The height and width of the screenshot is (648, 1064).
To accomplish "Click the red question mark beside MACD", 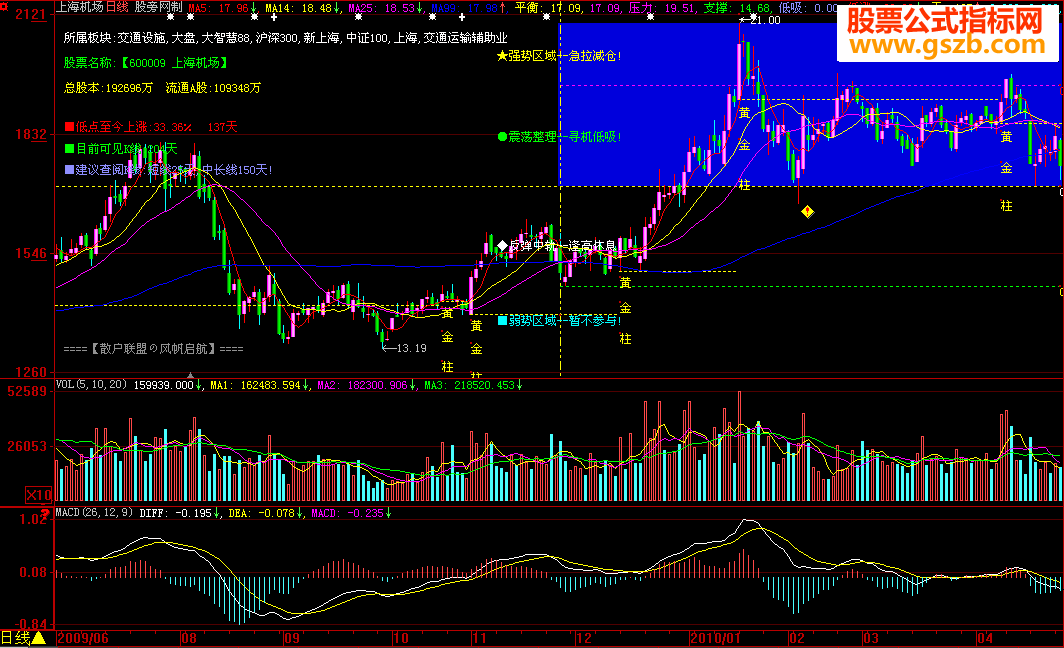I will coord(46,514).
